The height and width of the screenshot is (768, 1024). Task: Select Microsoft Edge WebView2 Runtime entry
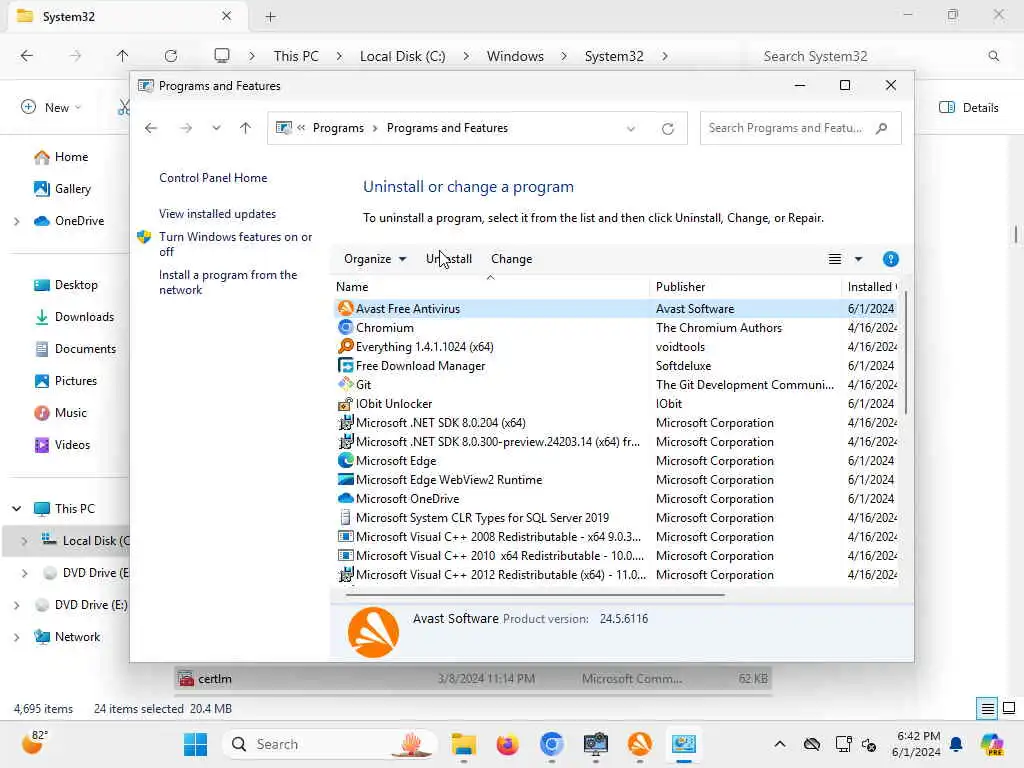click(617, 479)
